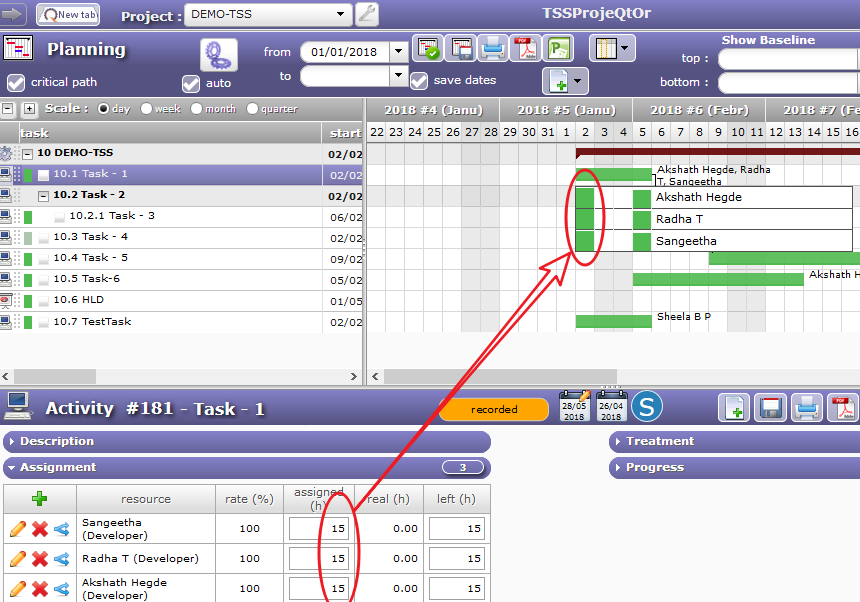Screen dimensions: 860x602
Task: Click the New tab button
Action: (68, 15)
